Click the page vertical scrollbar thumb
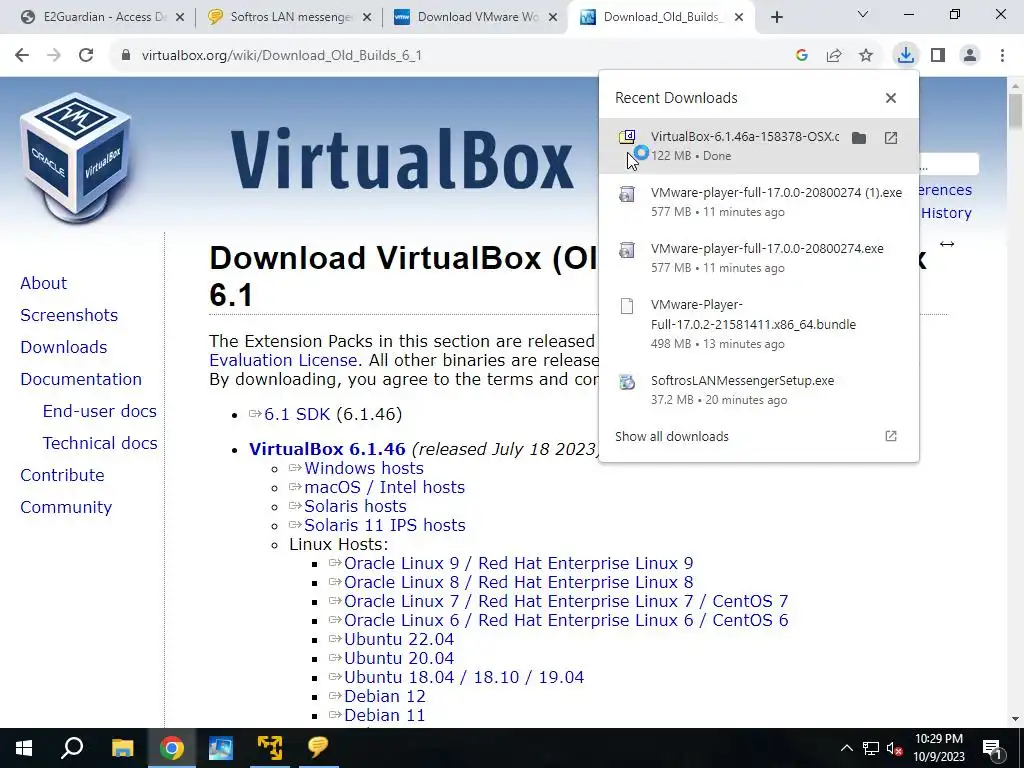 pos(1015,112)
